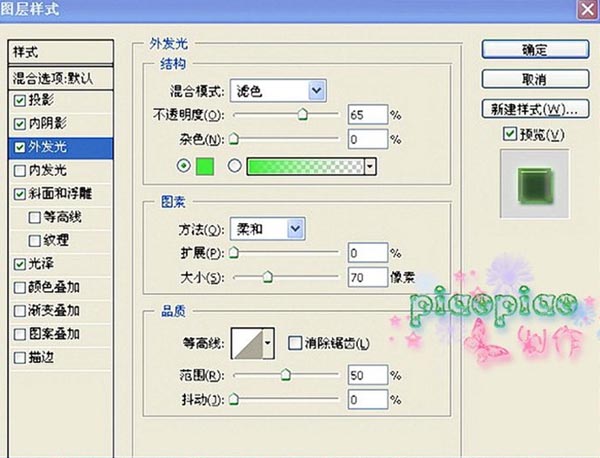Uncheck the 预览 preview checkbox
600x458 pixels.
coord(510,134)
